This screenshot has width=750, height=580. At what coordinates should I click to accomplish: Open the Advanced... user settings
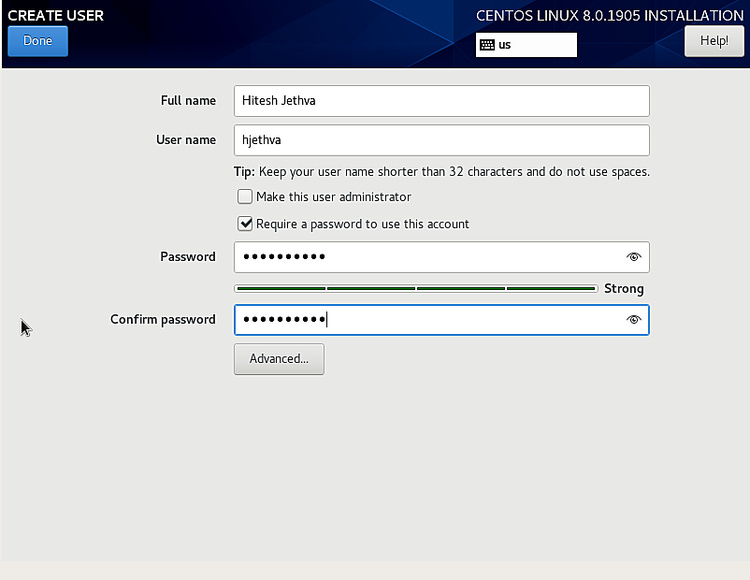pos(279,359)
